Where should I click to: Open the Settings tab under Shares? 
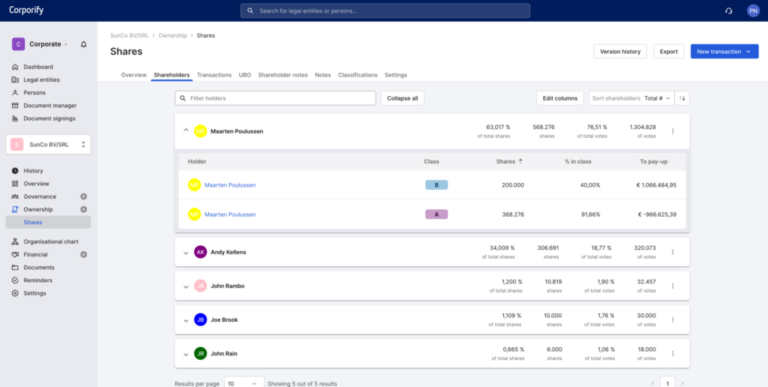click(396, 75)
